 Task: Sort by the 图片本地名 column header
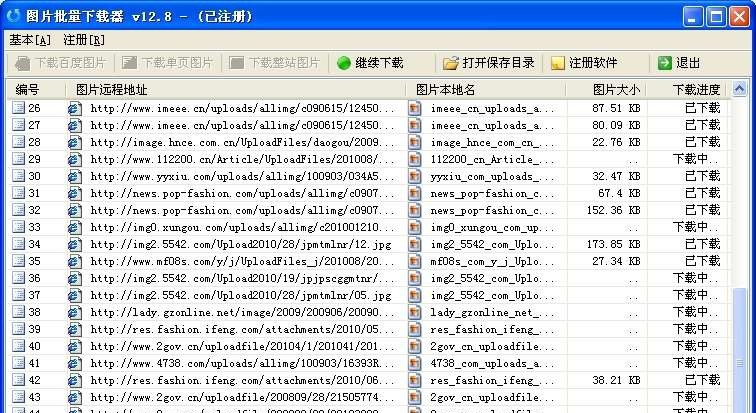486,90
